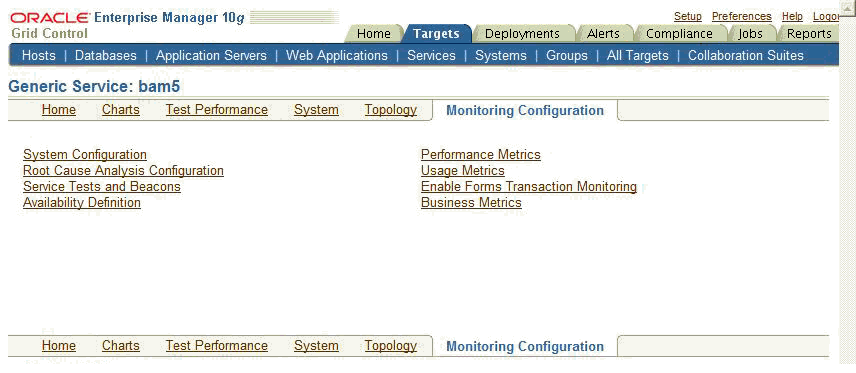This screenshot has width=856, height=373.
Task: Go to the Compliance tab
Action: coord(679,34)
